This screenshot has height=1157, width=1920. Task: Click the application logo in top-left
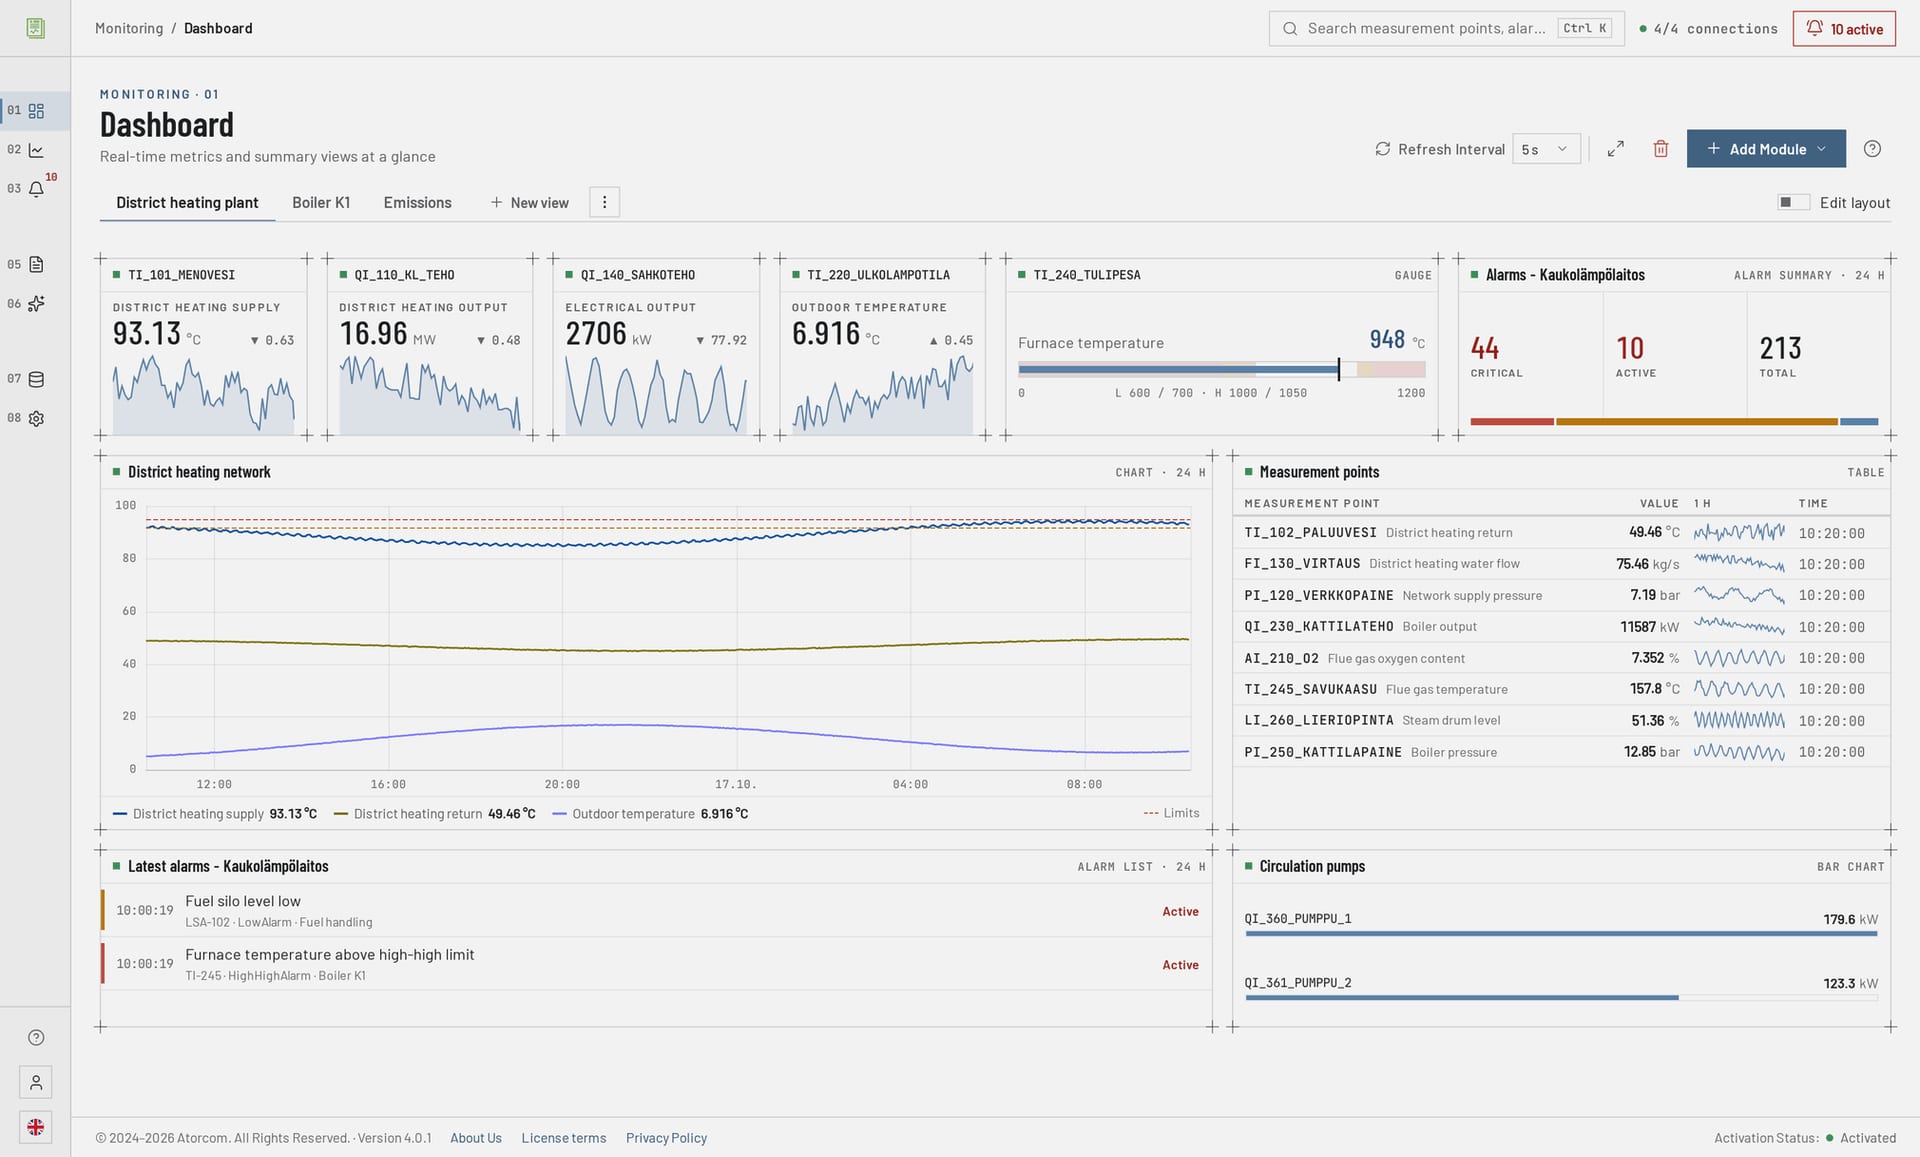pos(36,28)
